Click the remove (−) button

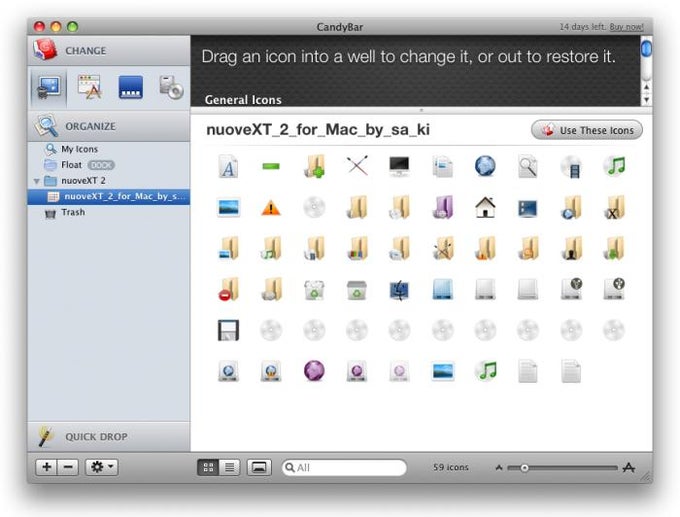pyautogui.click(x=68, y=467)
